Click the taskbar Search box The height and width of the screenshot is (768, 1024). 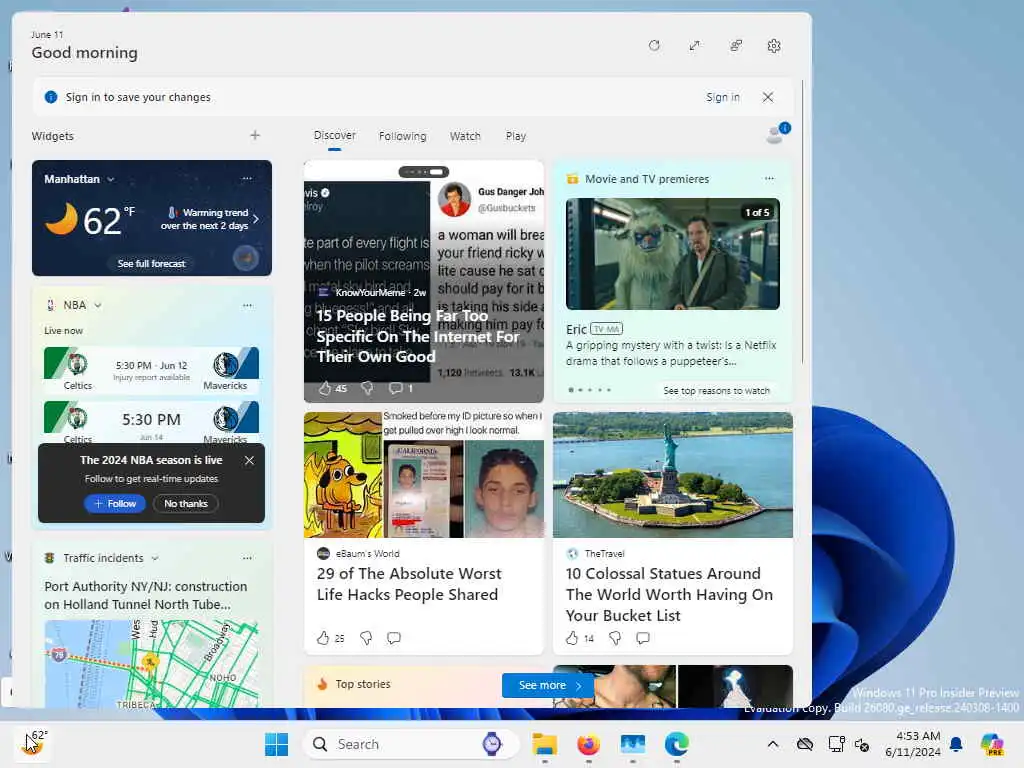[411, 744]
